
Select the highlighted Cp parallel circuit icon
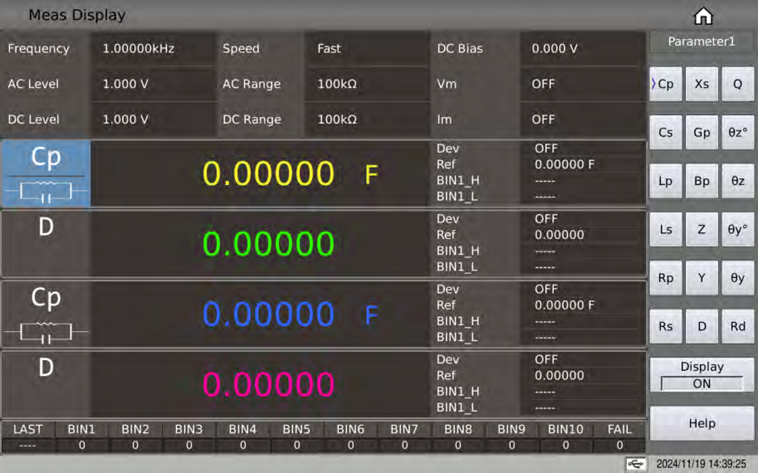(46, 173)
